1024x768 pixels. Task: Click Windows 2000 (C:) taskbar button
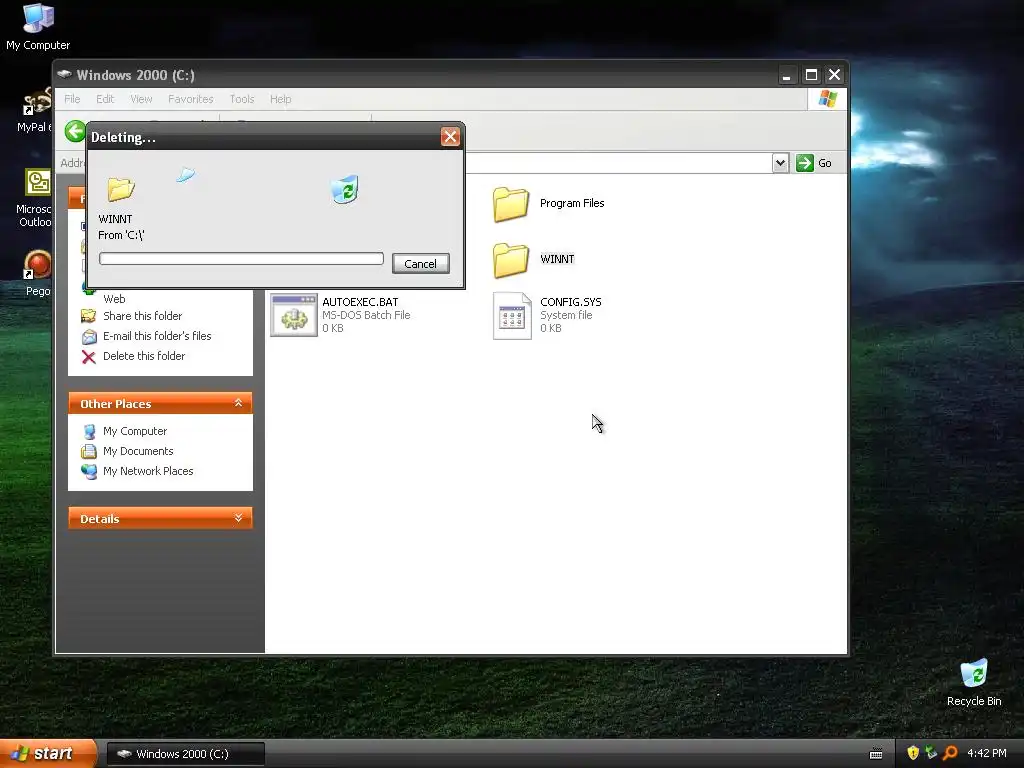point(186,754)
